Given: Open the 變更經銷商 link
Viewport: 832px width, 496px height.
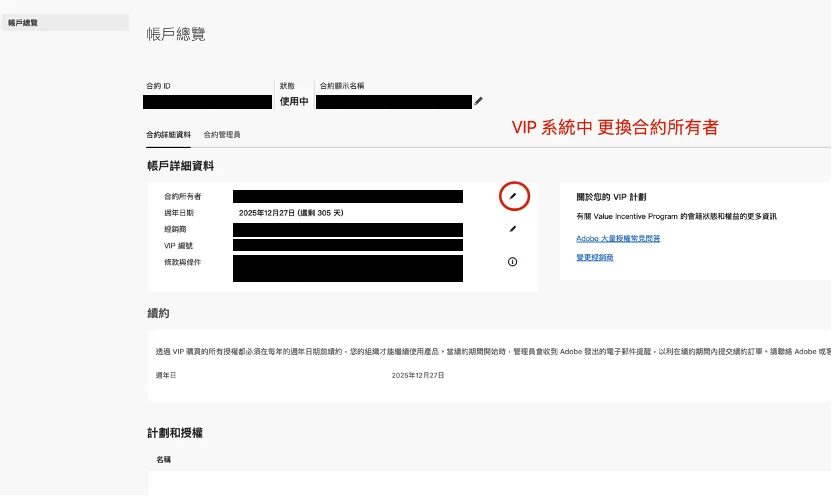Looking at the screenshot, I should (595, 257).
